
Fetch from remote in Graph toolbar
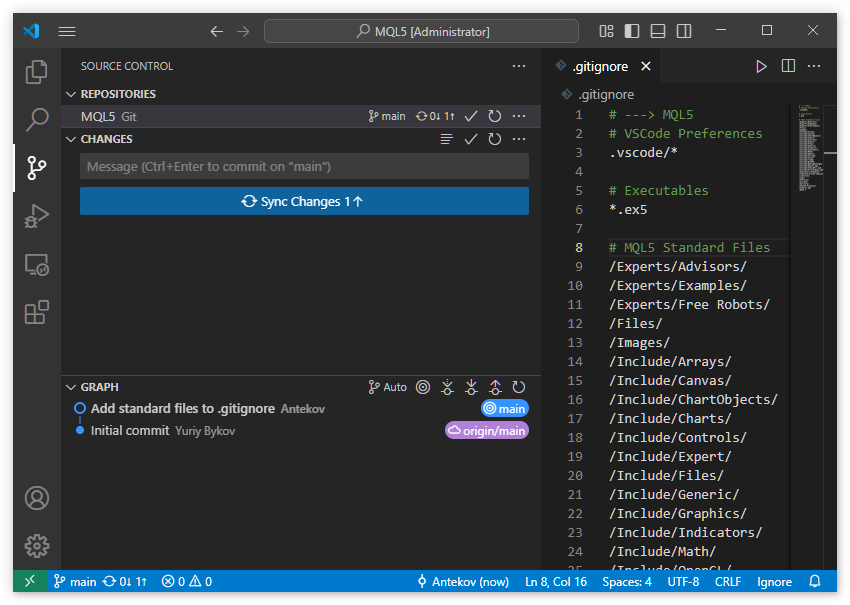[447, 387]
